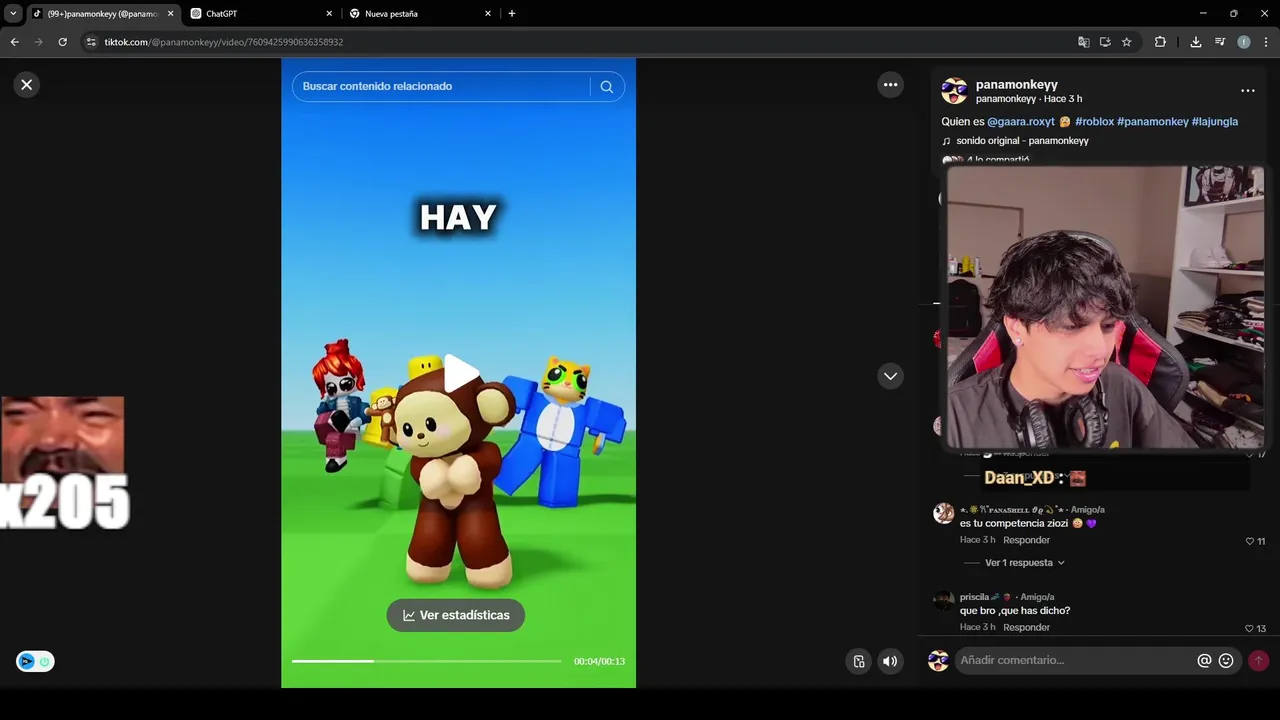This screenshot has width=1280, height=720.
Task: Go forward in browser history
Action: pos(39,42)
